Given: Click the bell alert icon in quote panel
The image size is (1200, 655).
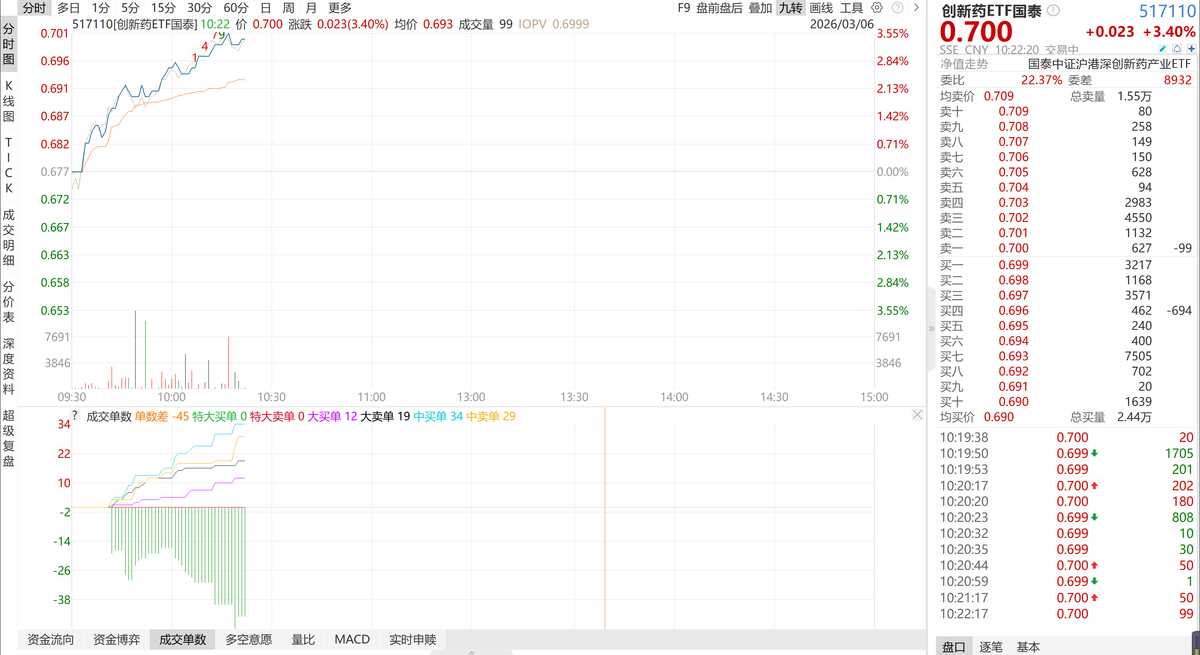Looking at the screenshot, I should click(1176, 49).
